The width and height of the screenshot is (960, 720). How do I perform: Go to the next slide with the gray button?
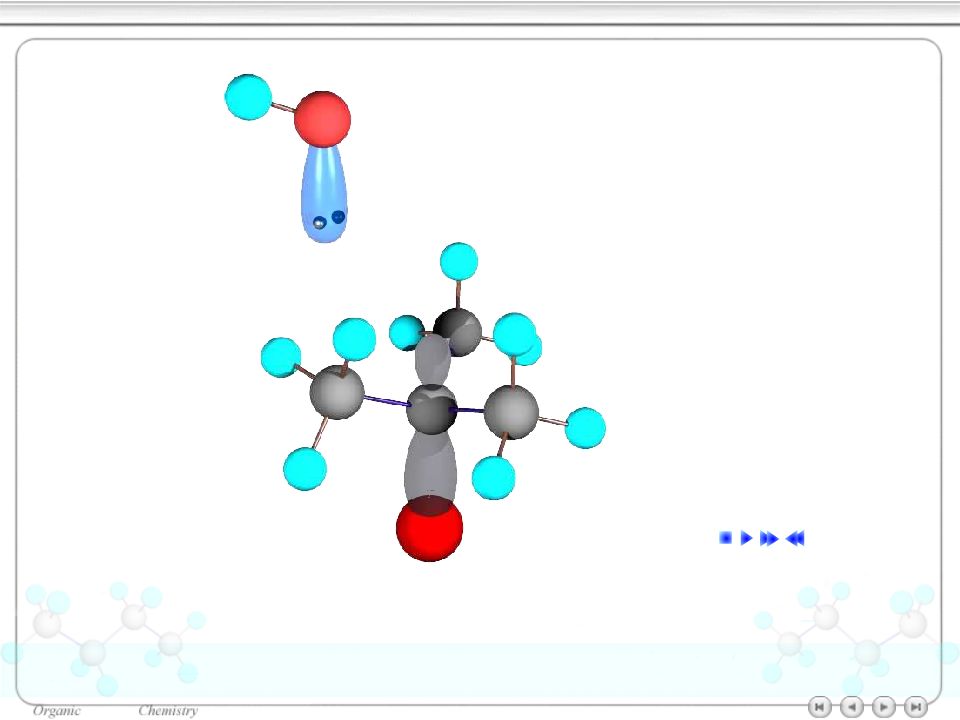click(x=883, y=707)
